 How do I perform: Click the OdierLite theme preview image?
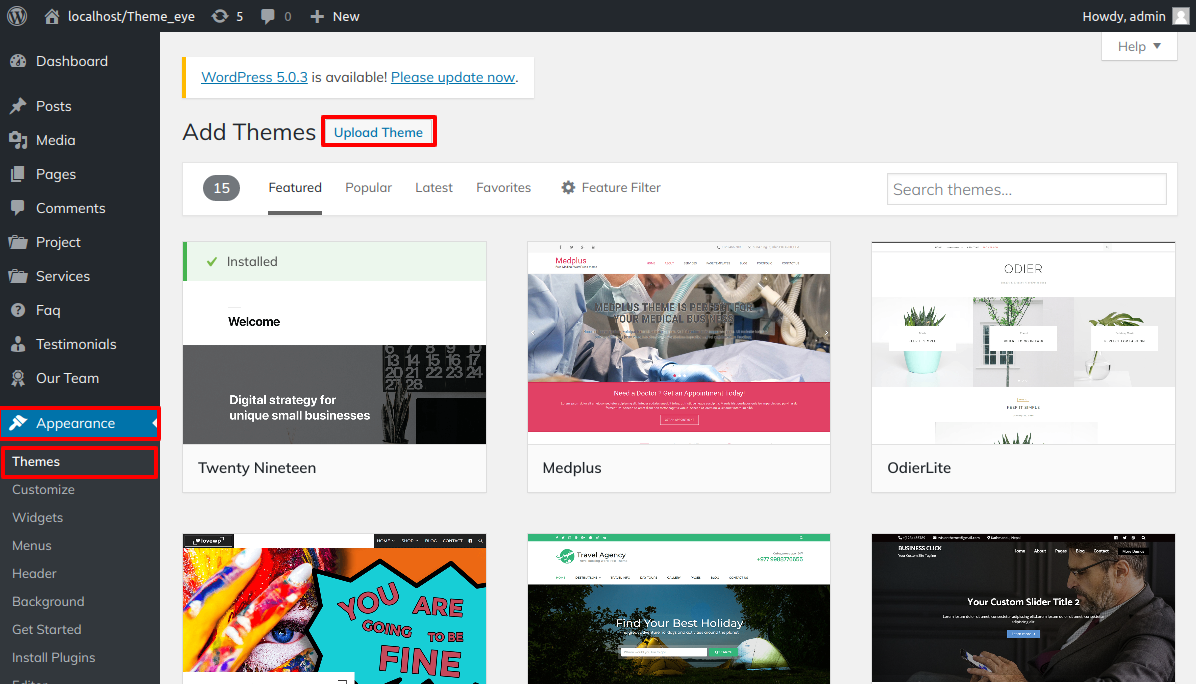1023,343
